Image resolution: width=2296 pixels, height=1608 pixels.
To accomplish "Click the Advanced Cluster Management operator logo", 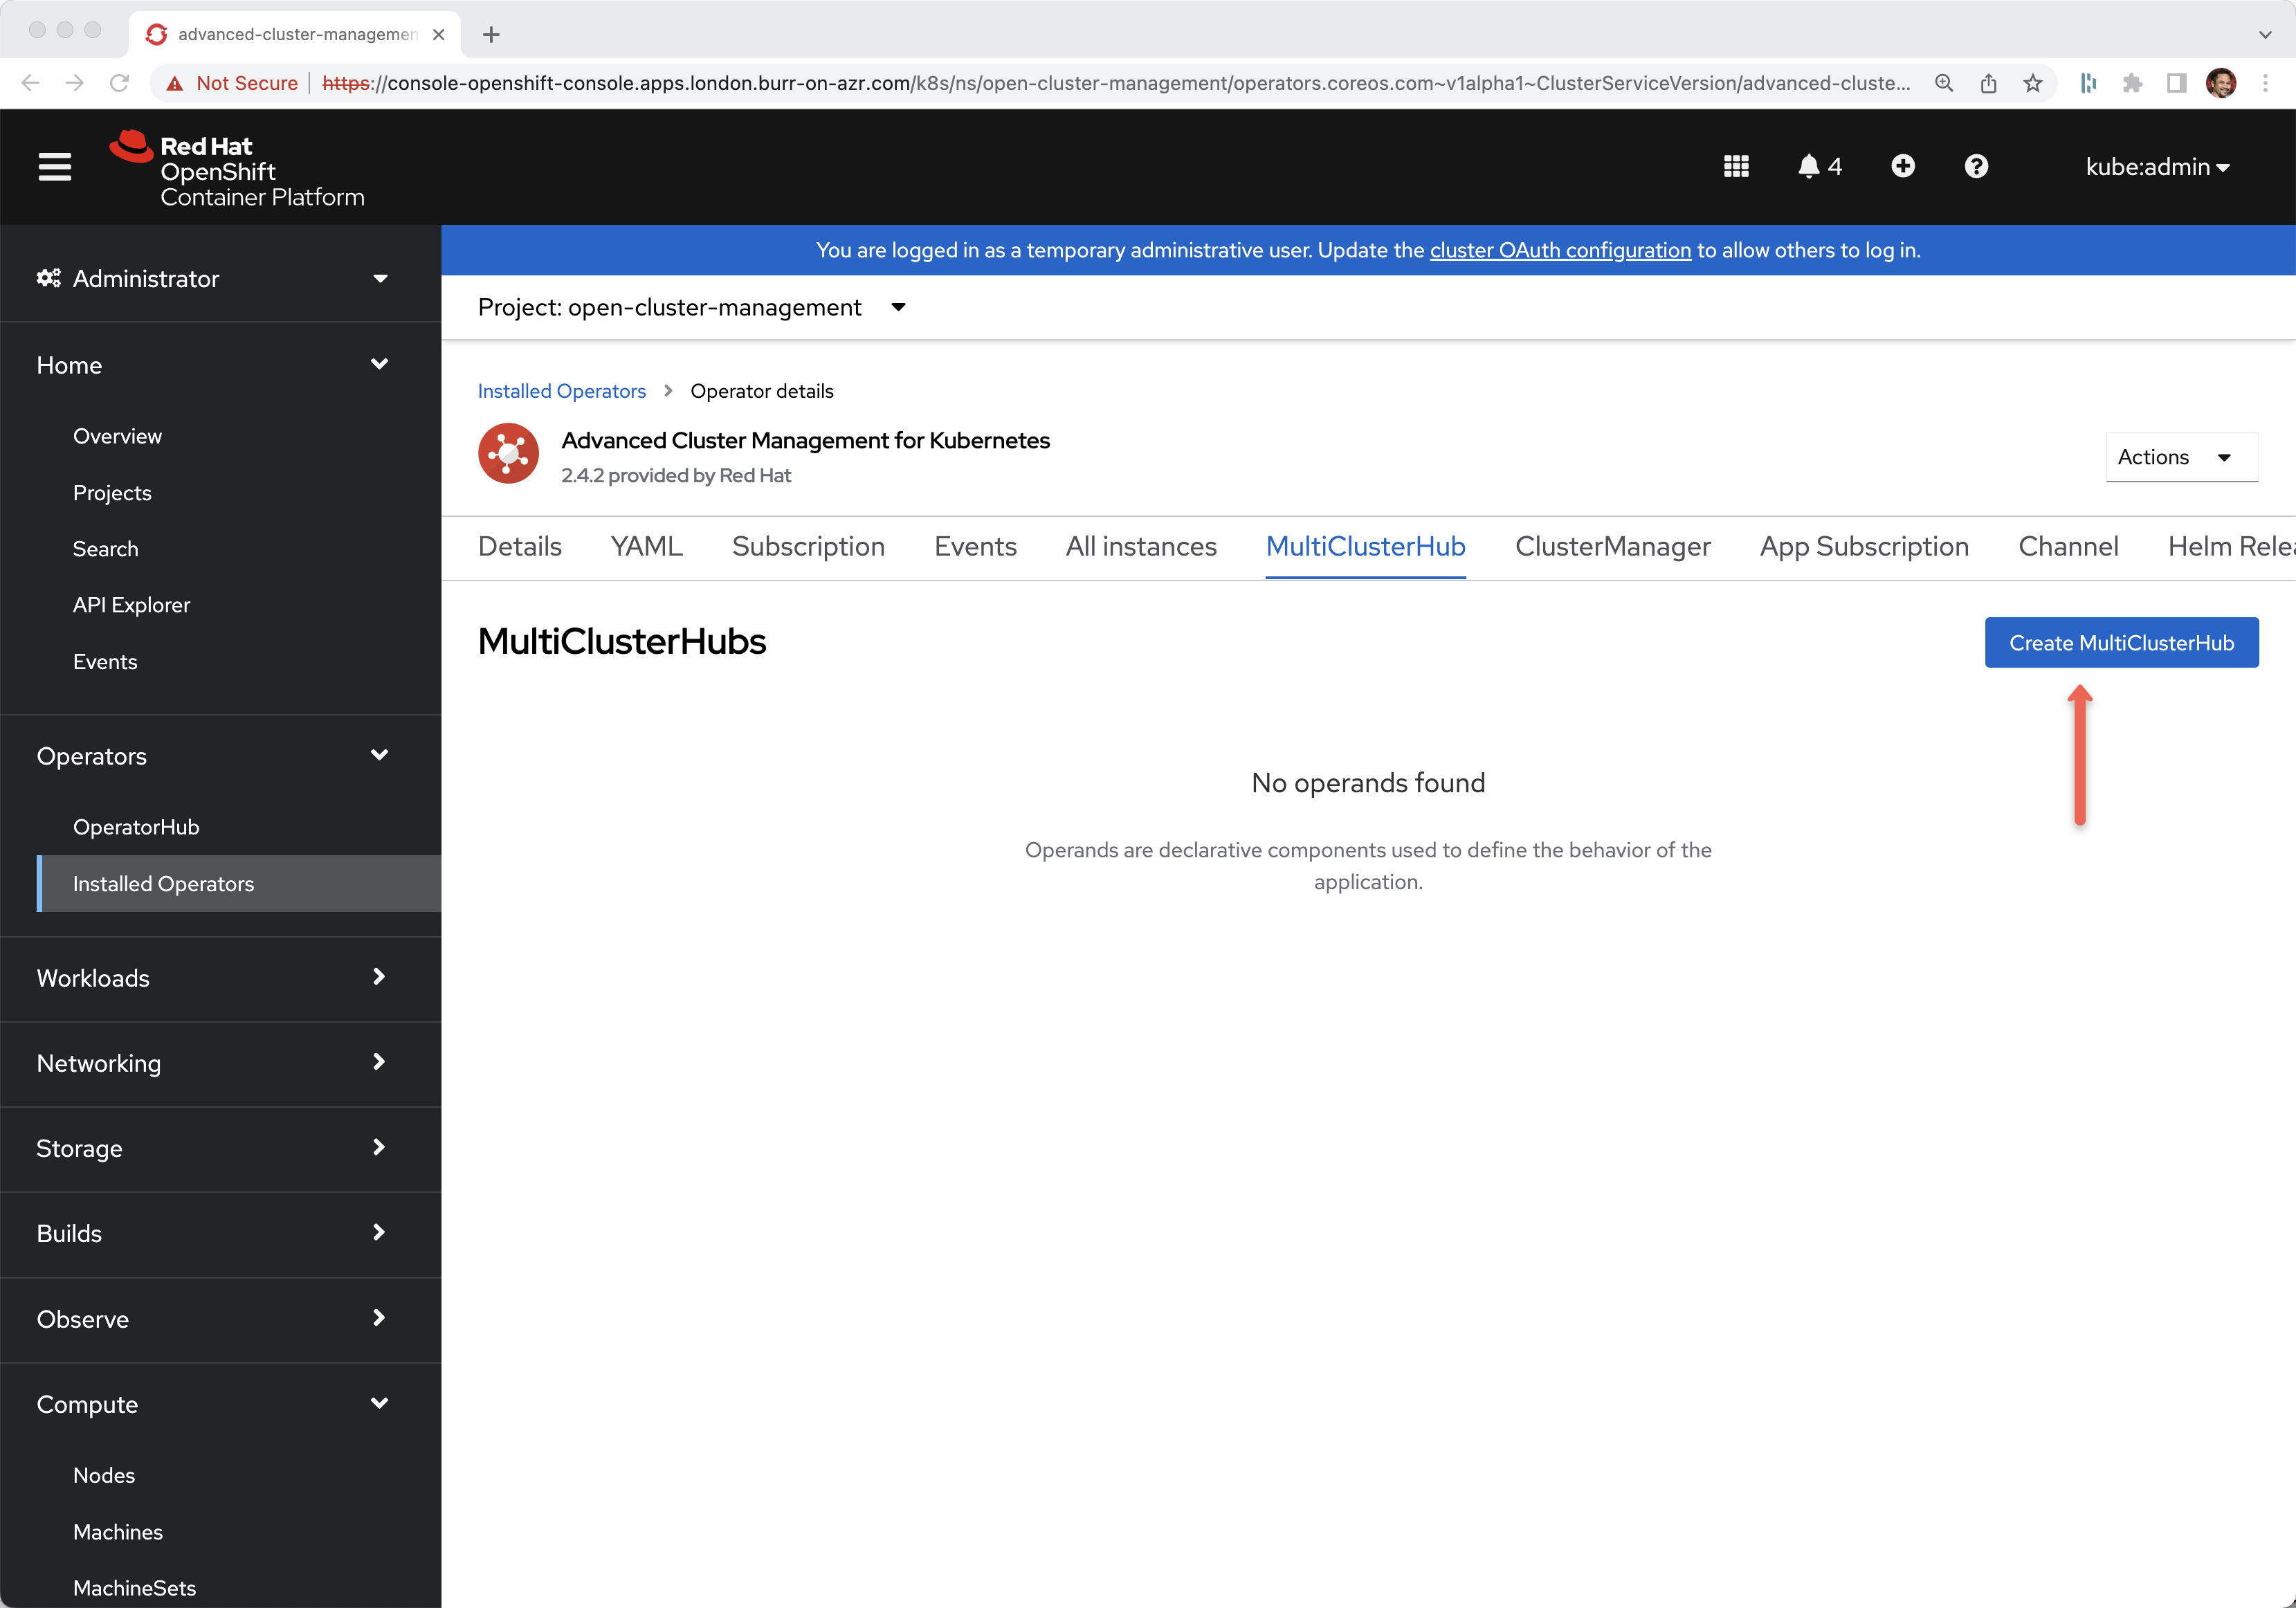I will tap(508, 455).
